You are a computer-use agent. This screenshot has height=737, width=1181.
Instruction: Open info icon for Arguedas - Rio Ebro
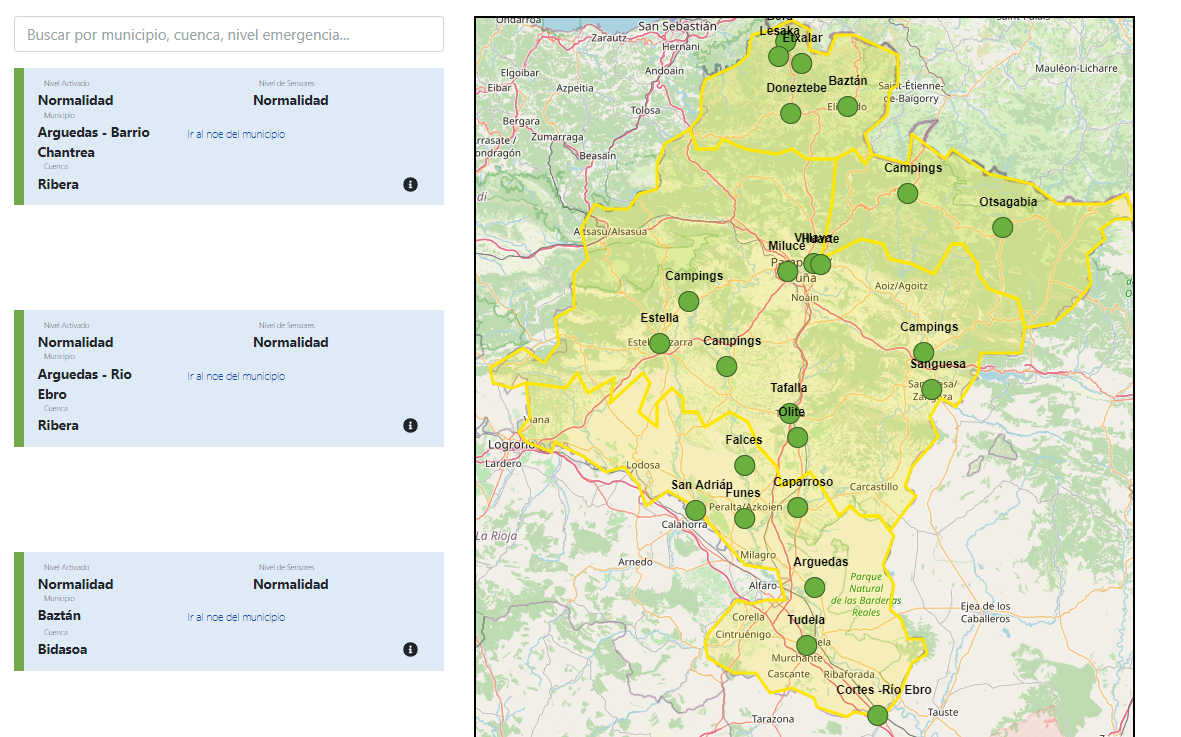(x=410, y=425)
